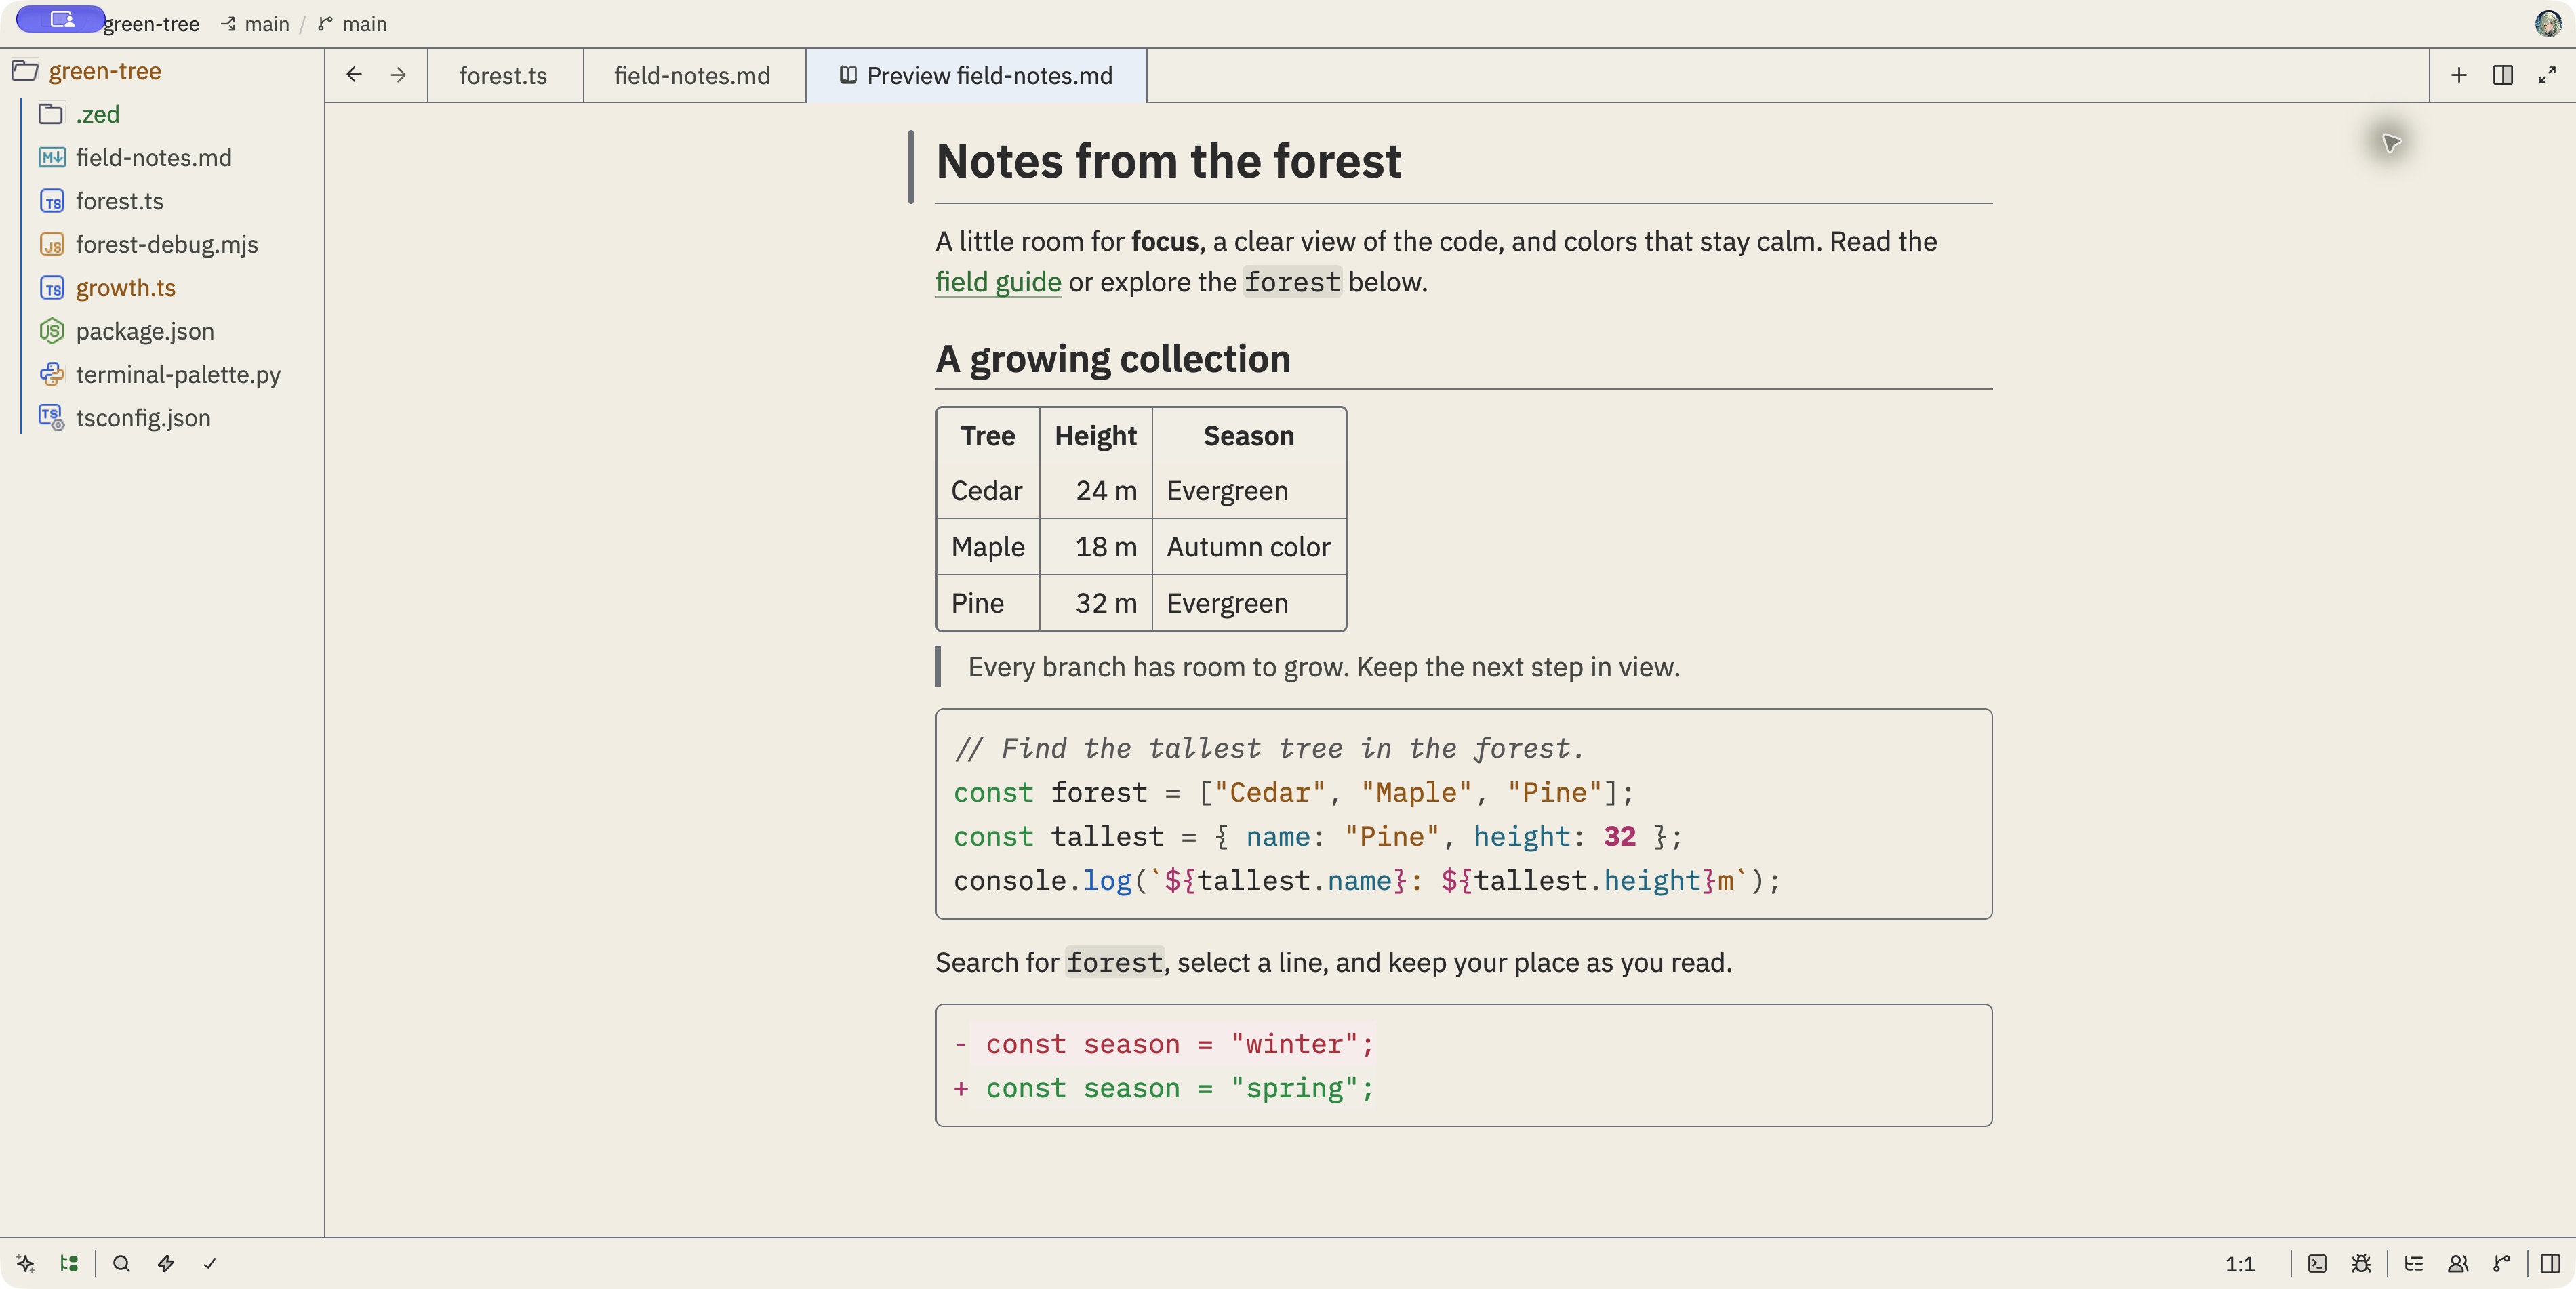This screenshot has width=2576, height=1289.
Task: Open project search magnifier in status bar
Action: click(122, 1263)
